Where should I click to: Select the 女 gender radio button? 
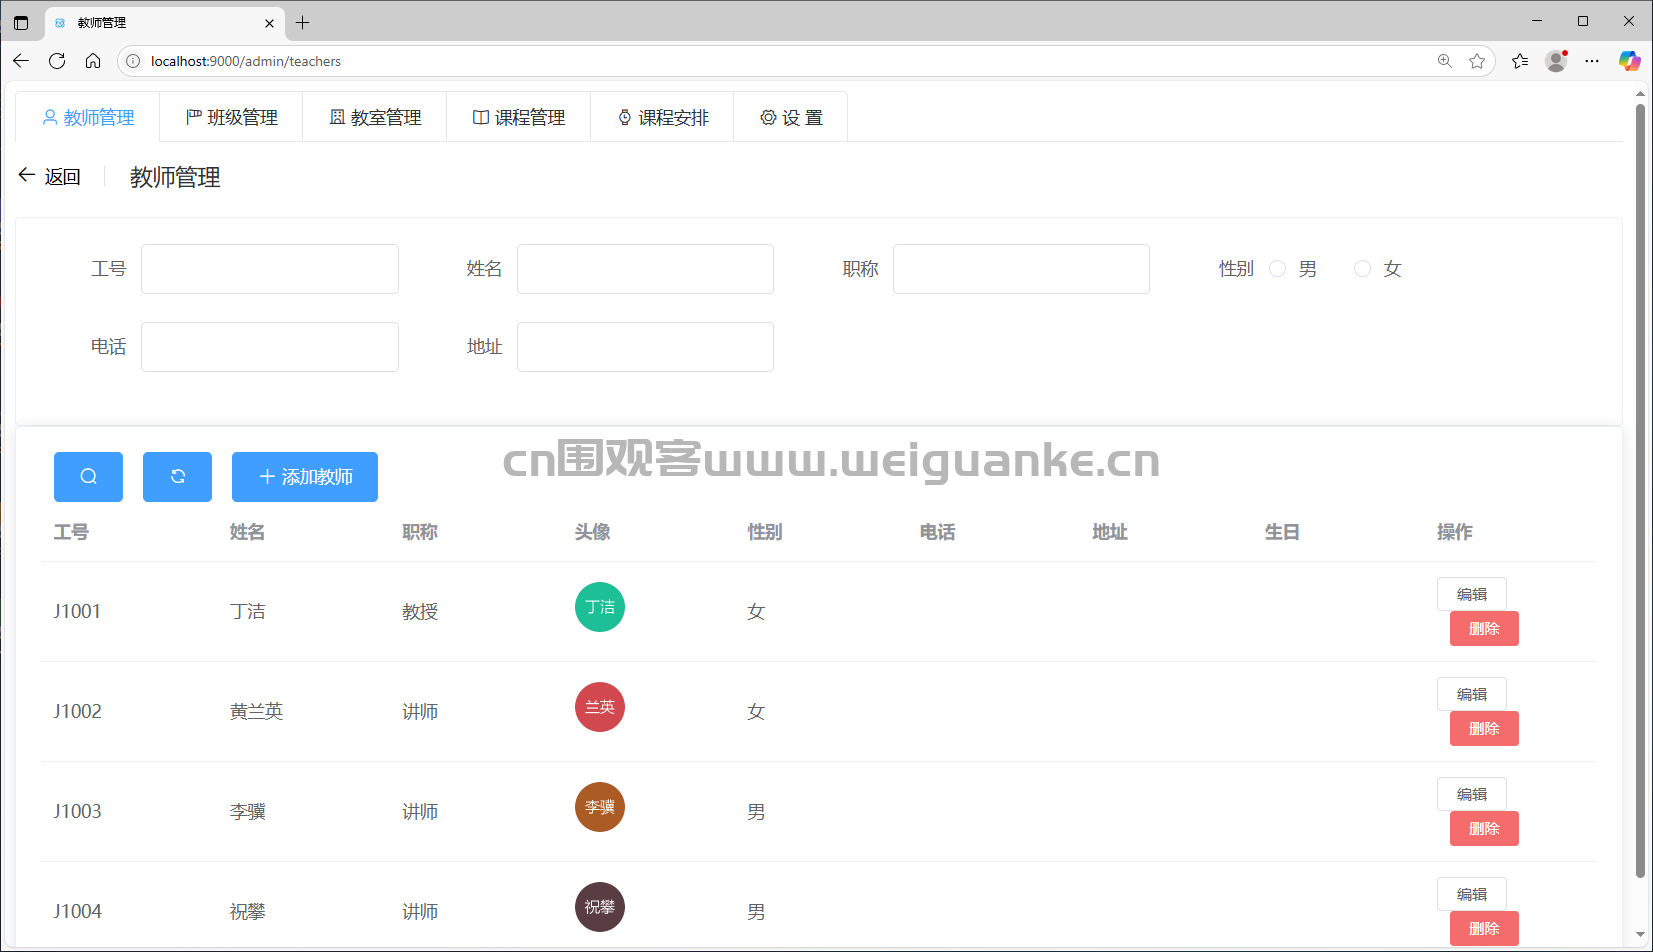click(x=1362, y=268)
